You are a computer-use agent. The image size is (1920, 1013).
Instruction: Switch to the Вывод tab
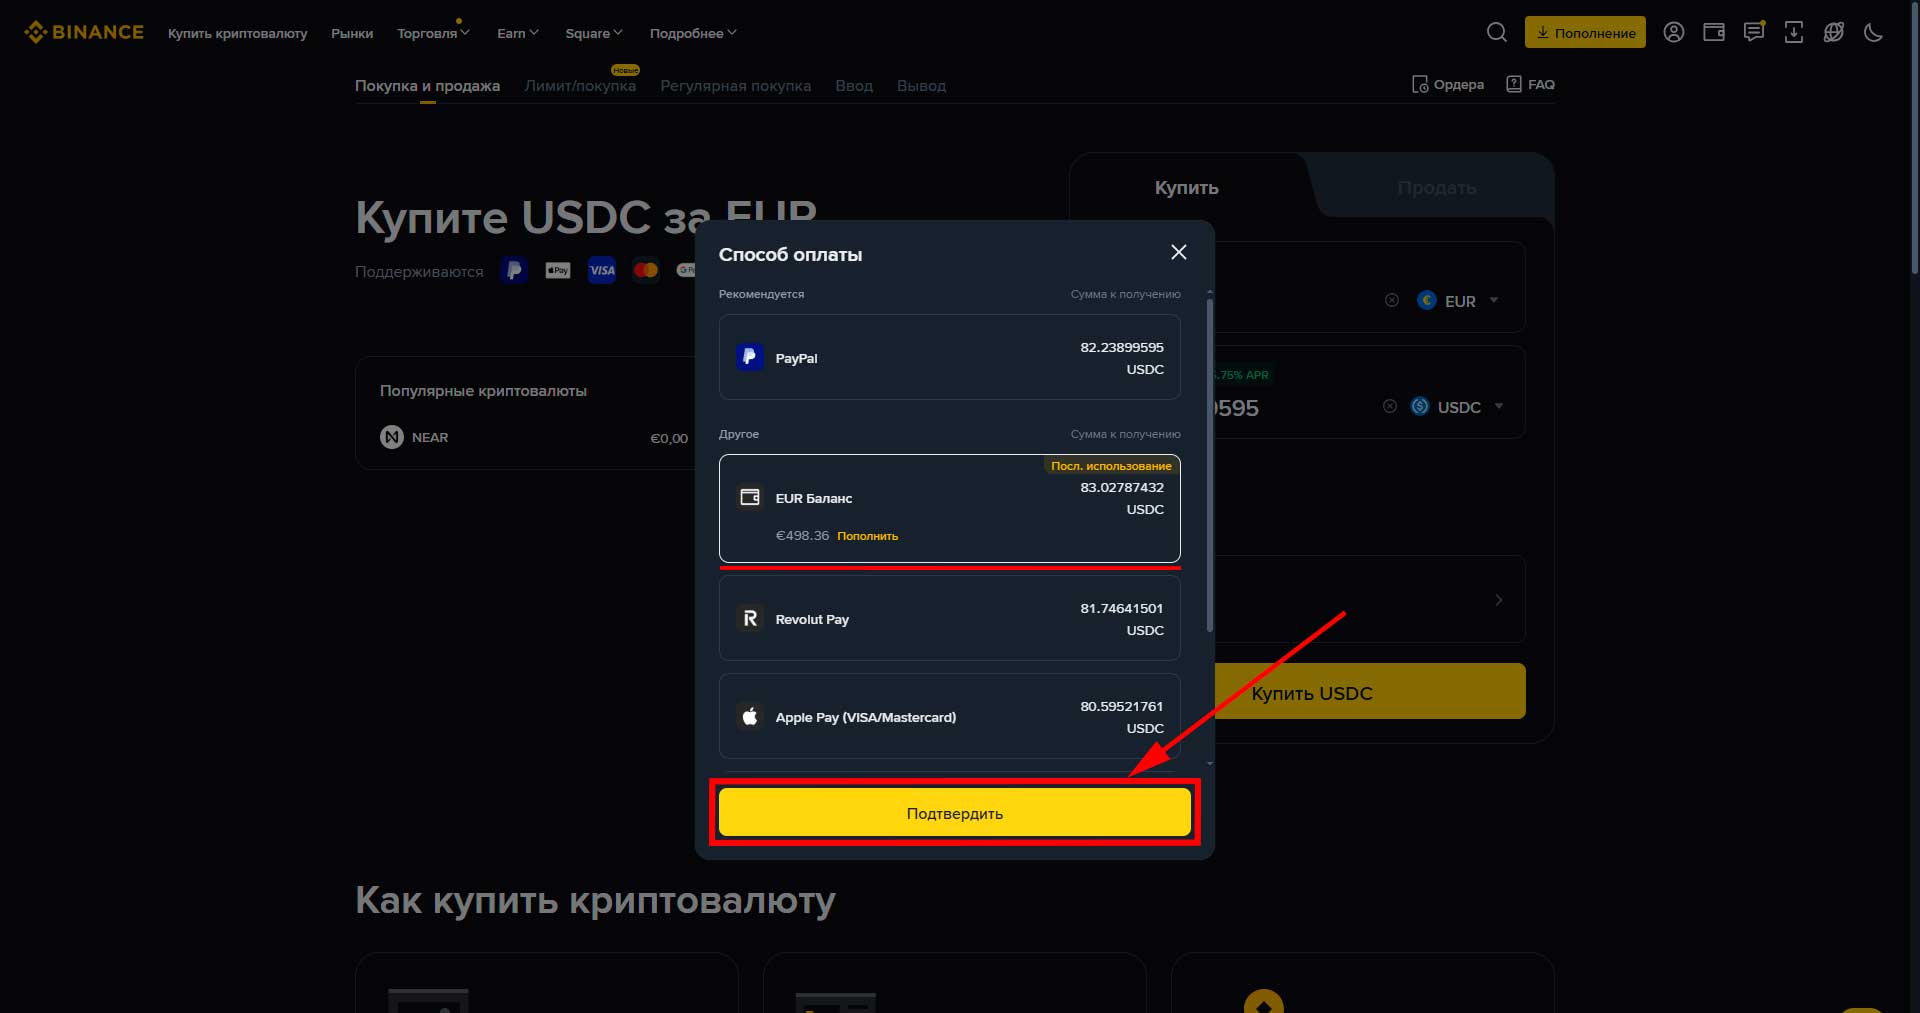tap(921, 86)
